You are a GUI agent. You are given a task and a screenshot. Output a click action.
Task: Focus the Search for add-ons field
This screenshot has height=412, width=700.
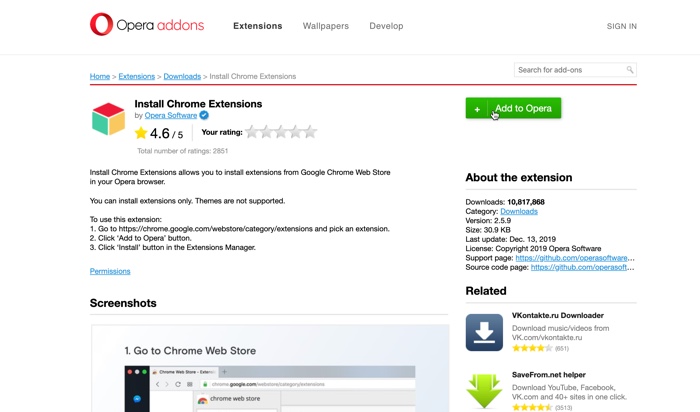point(575,70)
